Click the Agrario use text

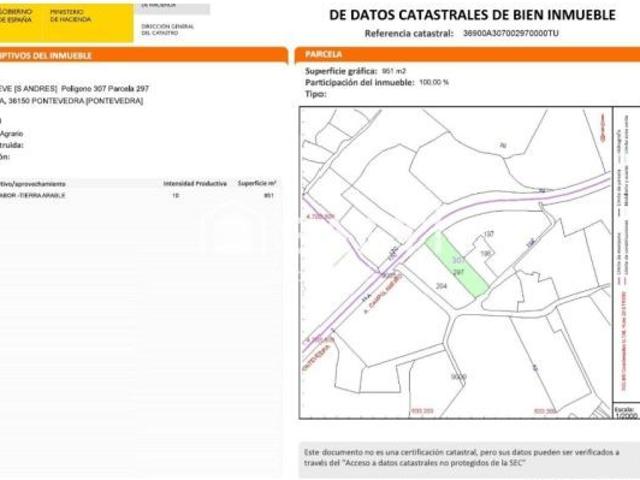click(11, 133)
